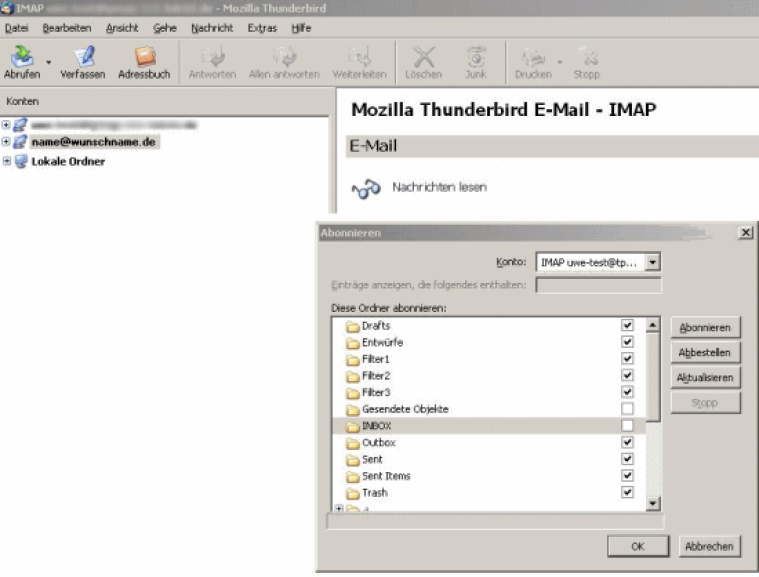Click the Antworten reply toolbar icon
The width and height of the screenshot is (759, 577).
[213, 57]
